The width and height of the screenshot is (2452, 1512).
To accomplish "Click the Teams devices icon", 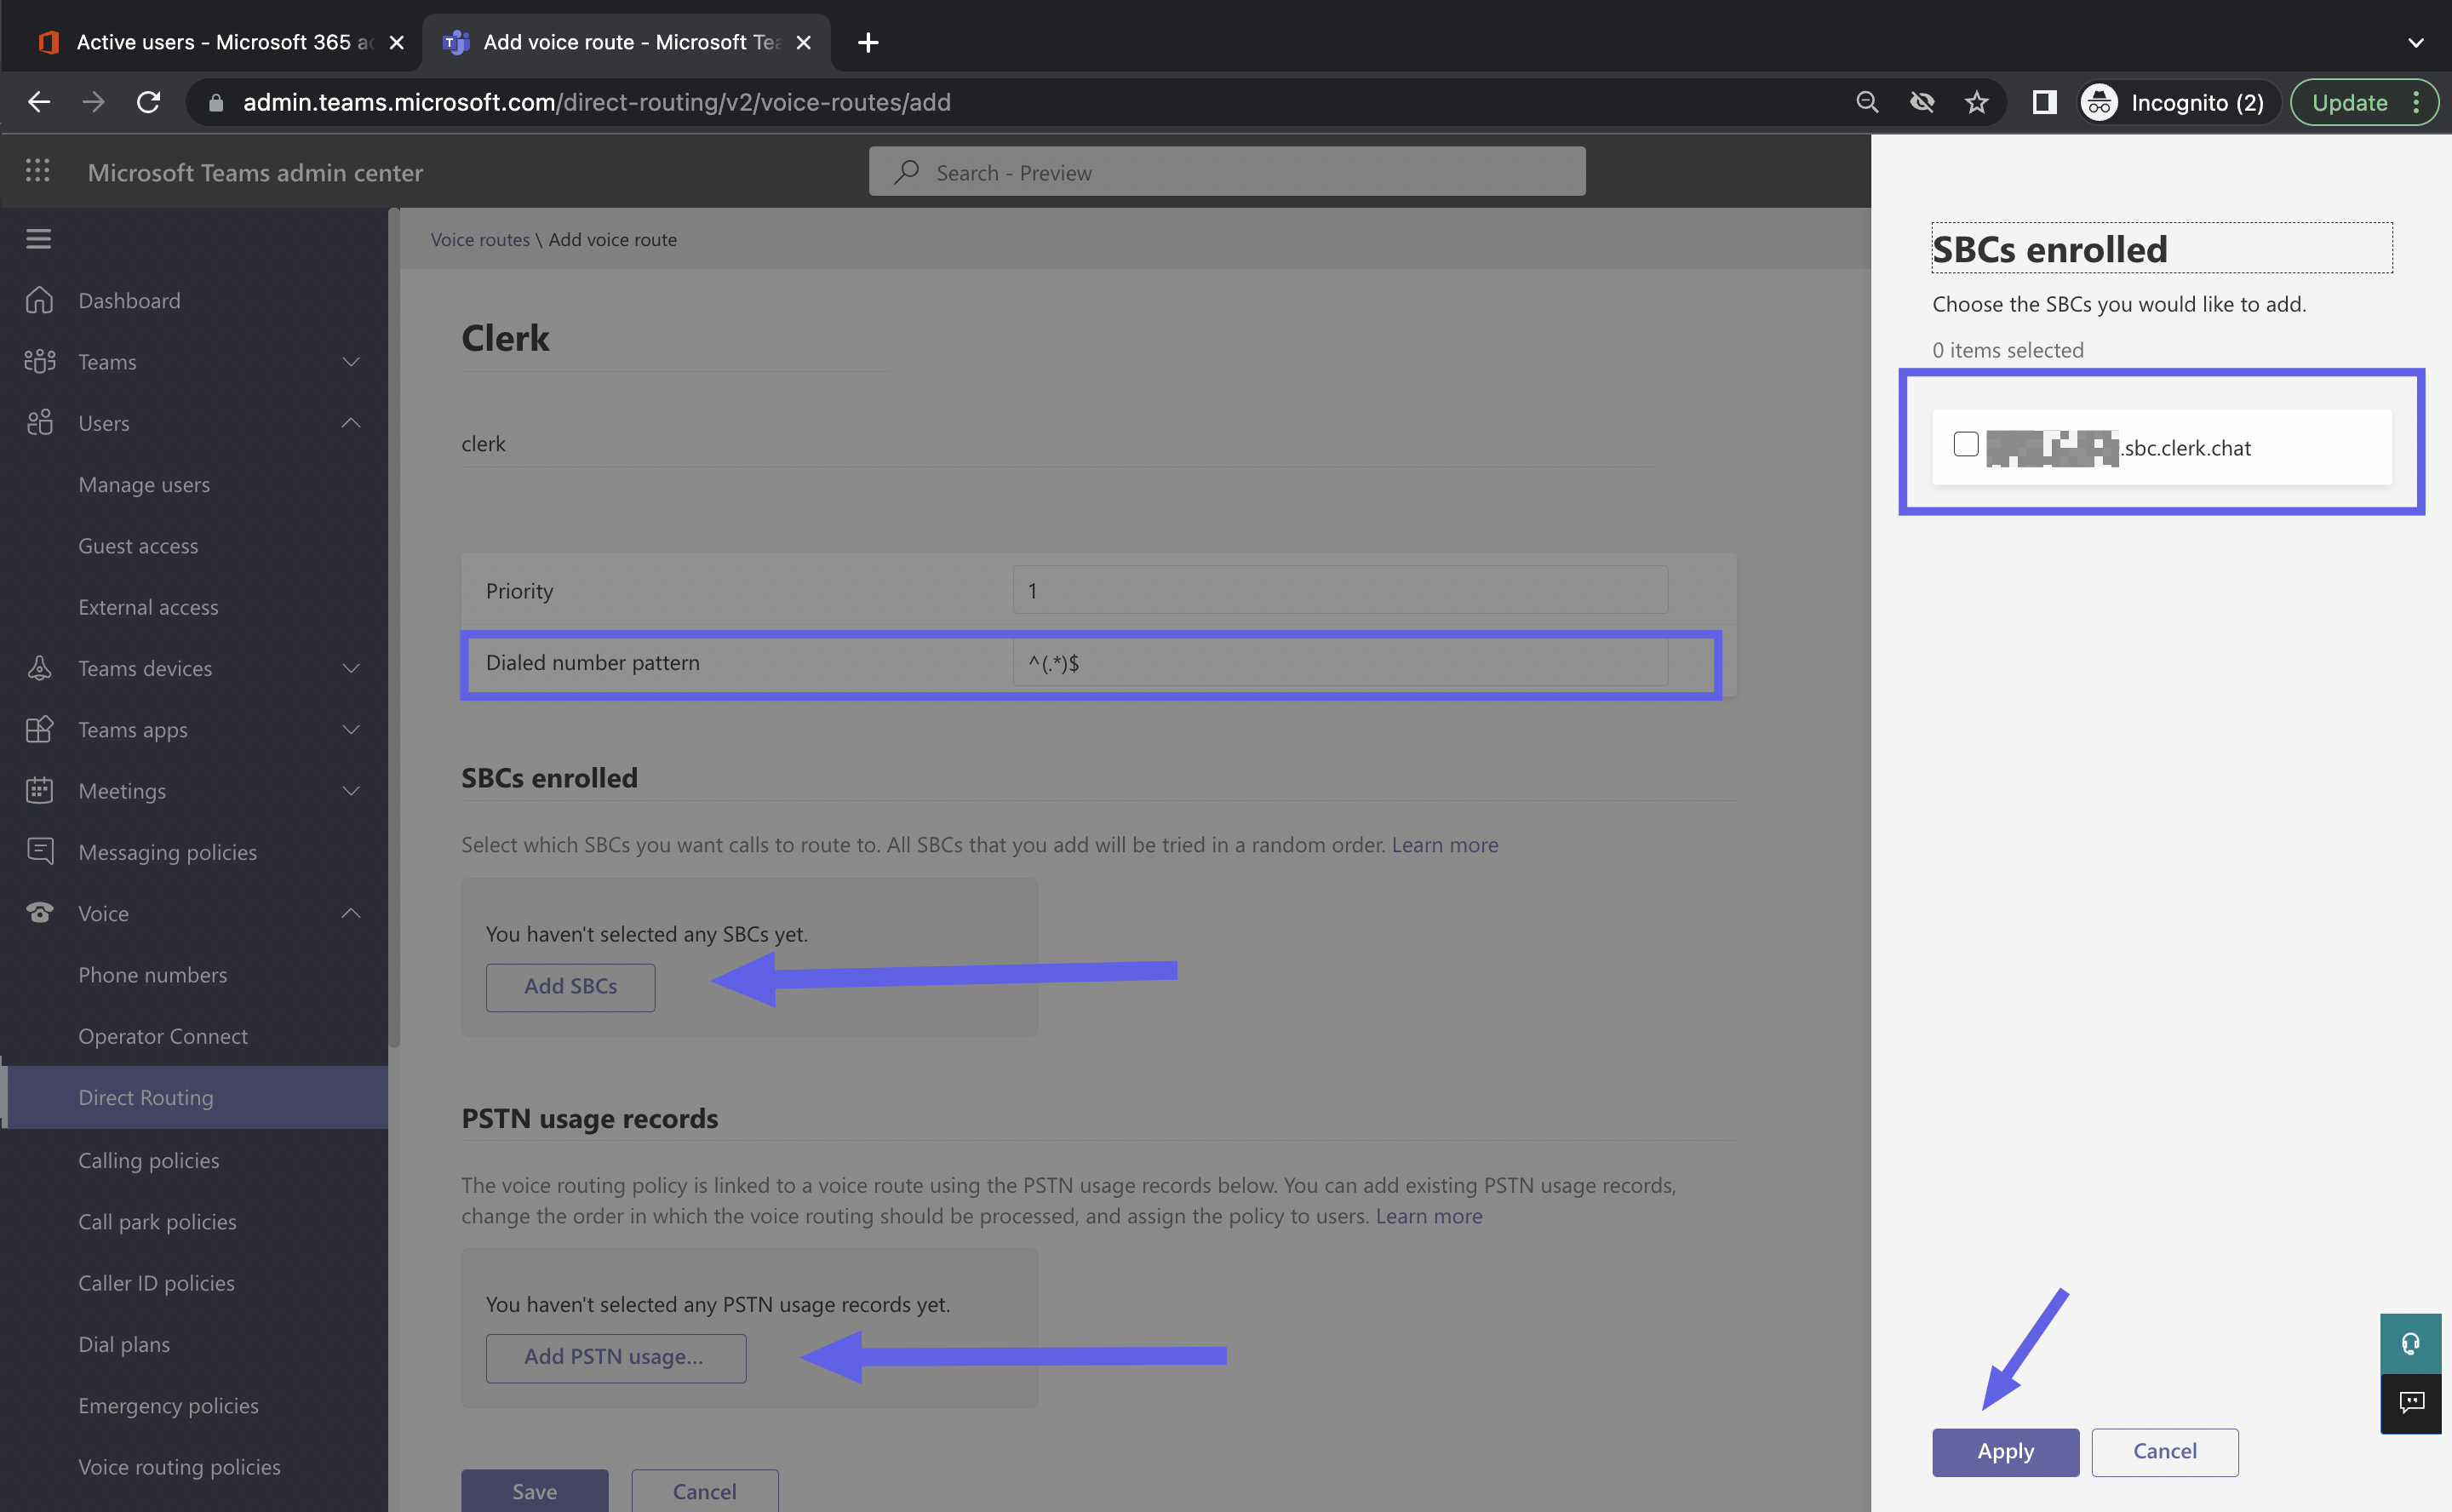I will point(39,668).
